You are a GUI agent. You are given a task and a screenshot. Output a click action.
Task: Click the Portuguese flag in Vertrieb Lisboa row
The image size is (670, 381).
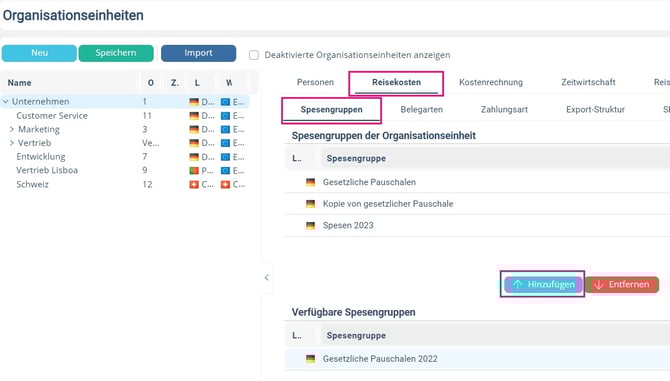point(194,170)
